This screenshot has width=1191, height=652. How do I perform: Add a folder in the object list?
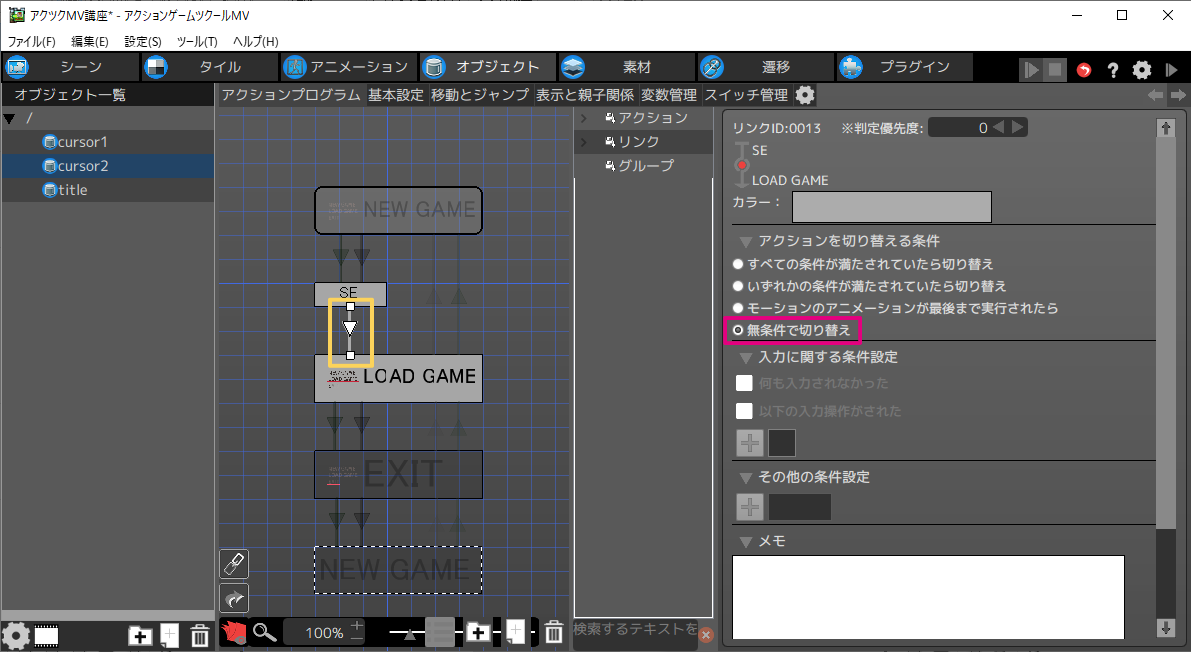click(141, 635)
